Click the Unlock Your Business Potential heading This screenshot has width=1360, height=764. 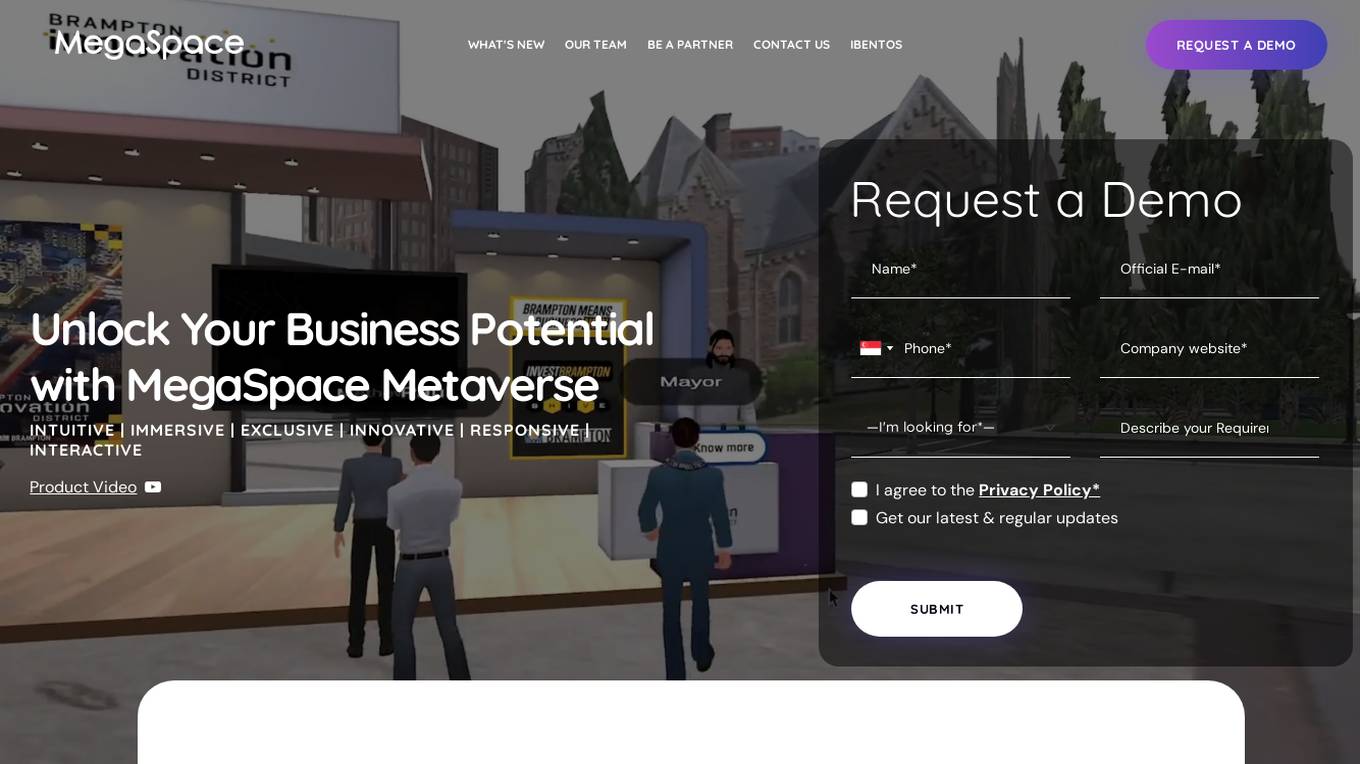coord(342,357)
